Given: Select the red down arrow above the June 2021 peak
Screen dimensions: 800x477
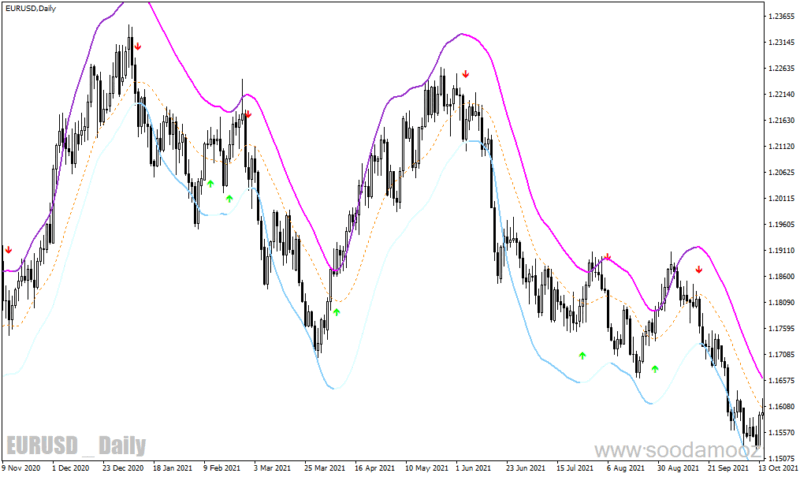Looking at the screenshot, I should (465, 74).
